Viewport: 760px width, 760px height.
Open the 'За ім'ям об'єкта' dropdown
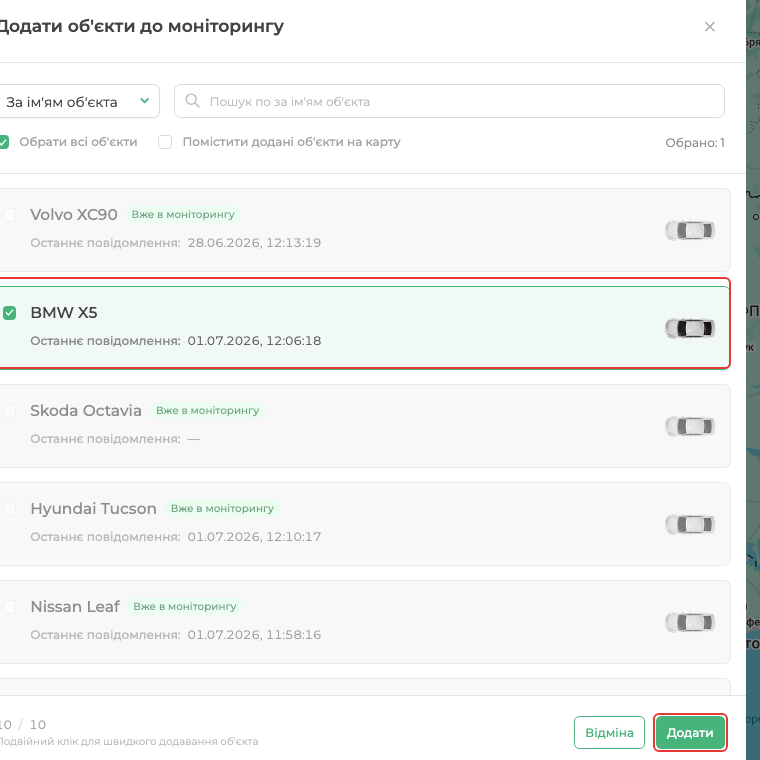coord(78,101)
